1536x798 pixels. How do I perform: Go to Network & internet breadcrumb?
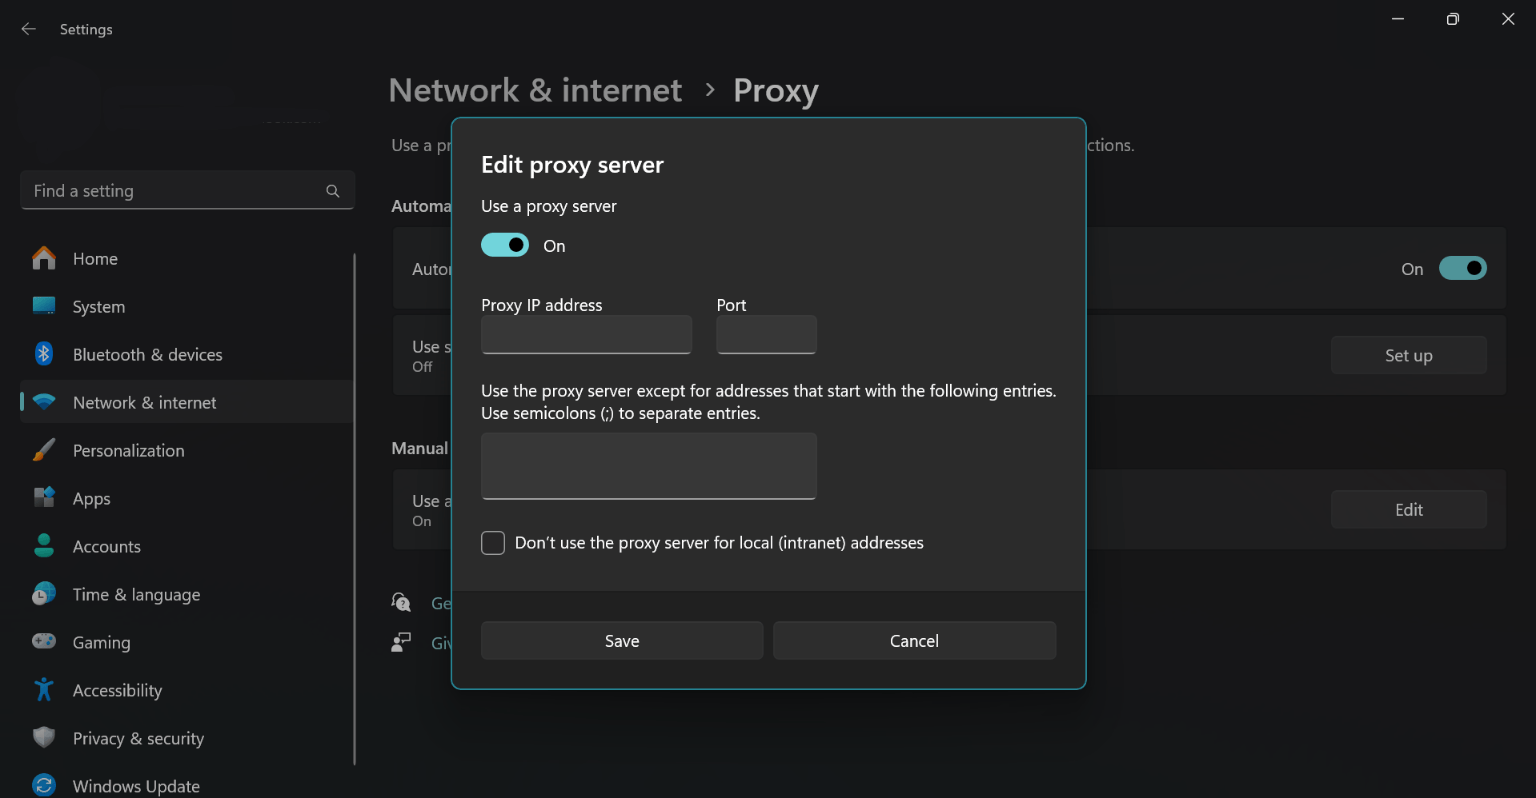point(535,91)
